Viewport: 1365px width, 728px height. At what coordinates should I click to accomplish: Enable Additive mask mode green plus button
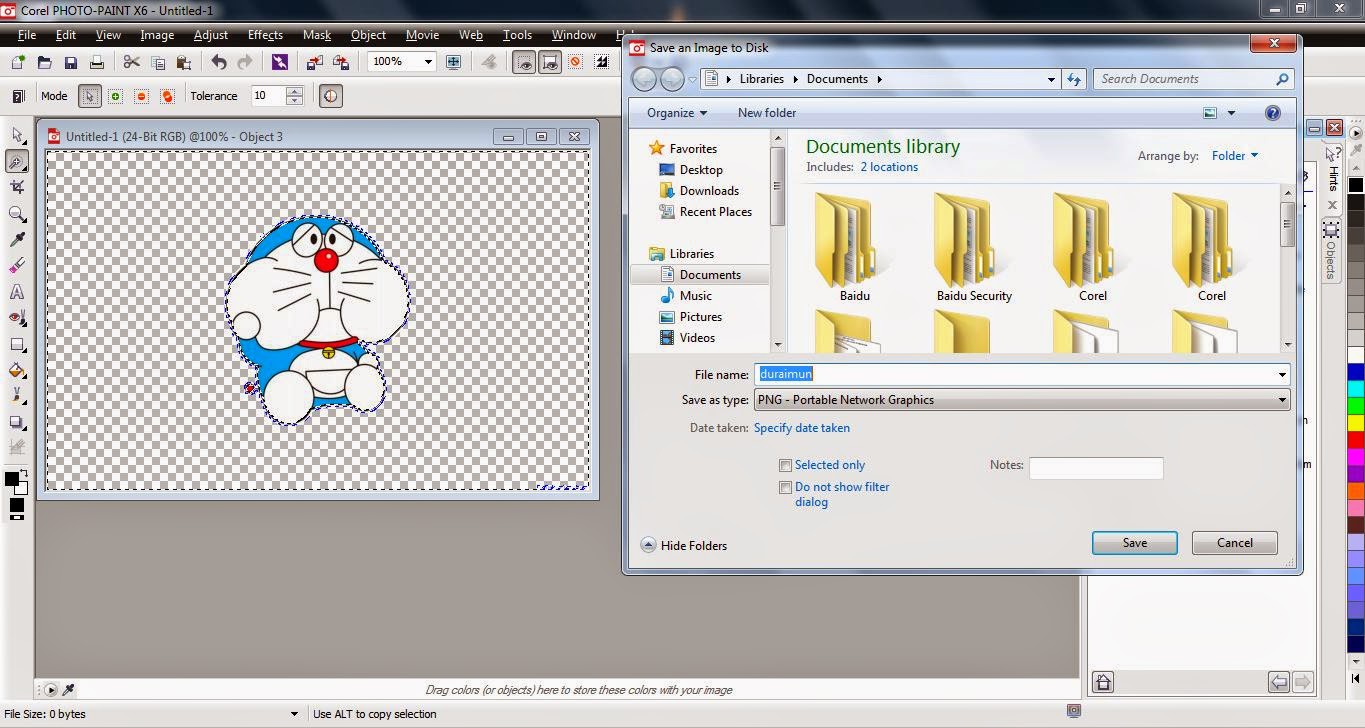116,96
